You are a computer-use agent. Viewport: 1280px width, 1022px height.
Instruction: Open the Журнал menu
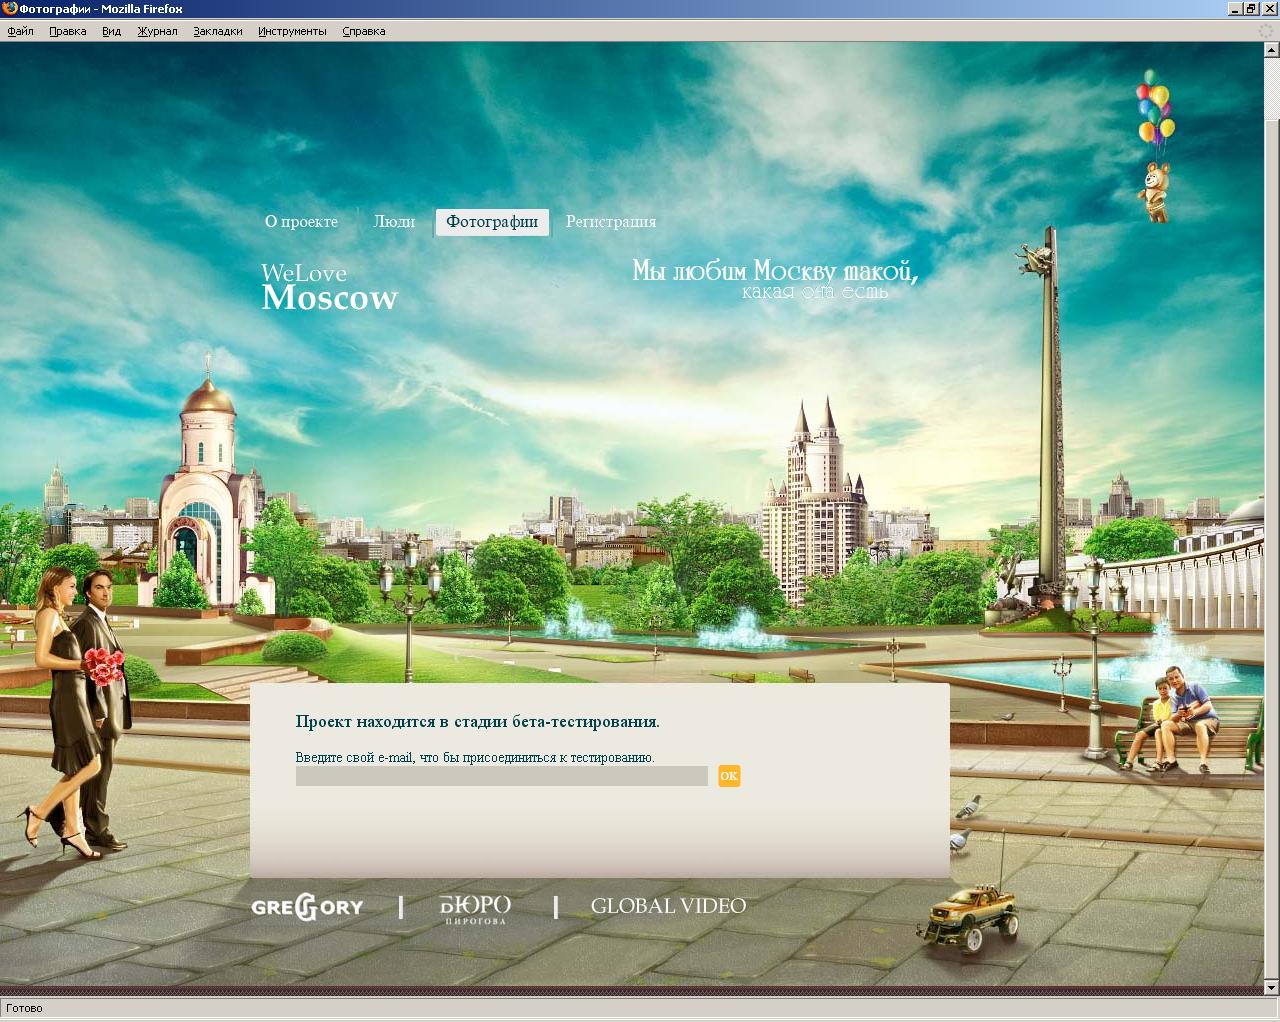157,31
